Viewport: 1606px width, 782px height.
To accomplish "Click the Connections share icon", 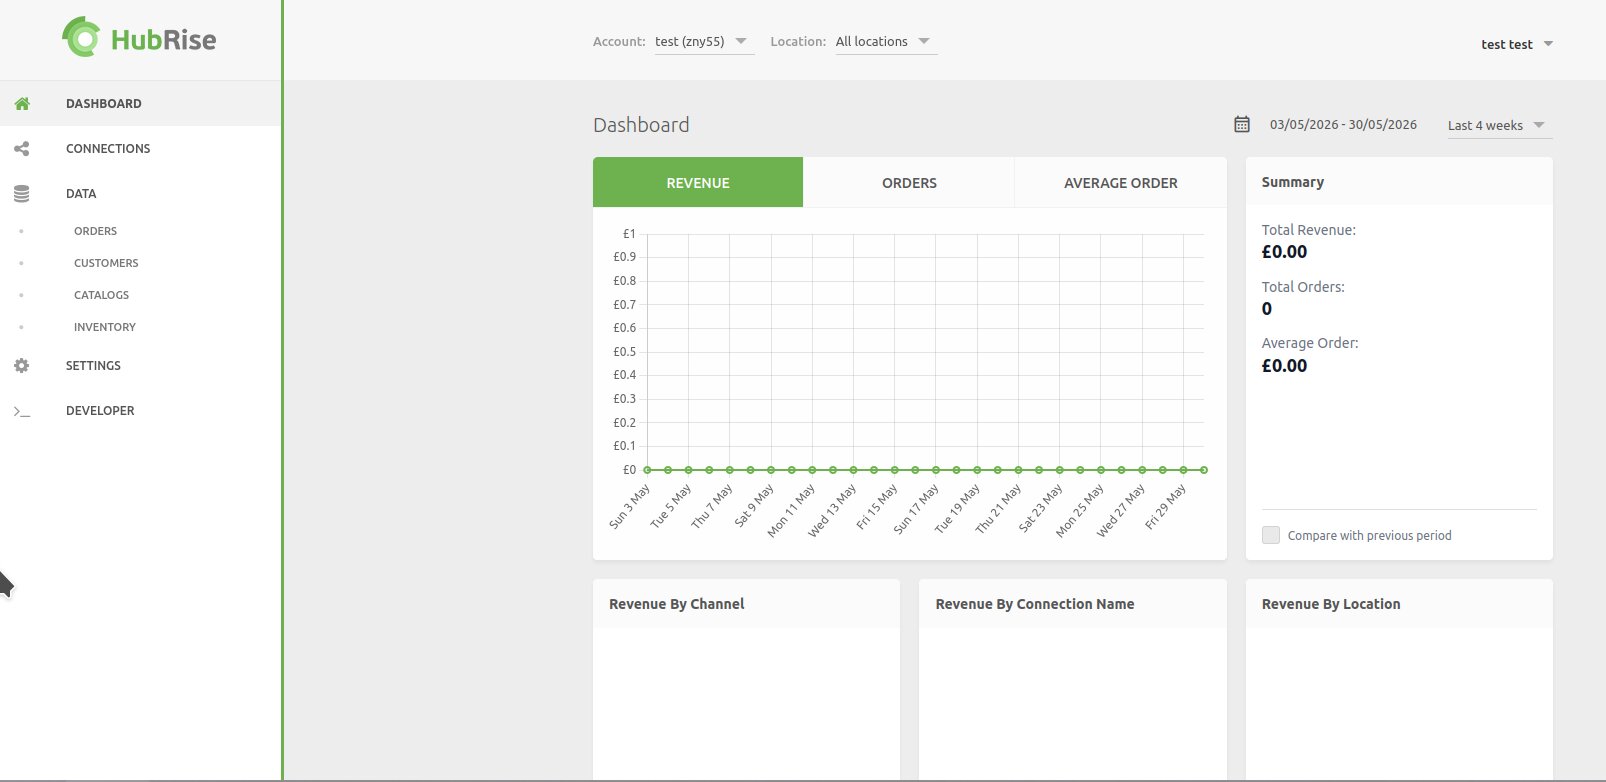I will (x=22, y=148).
